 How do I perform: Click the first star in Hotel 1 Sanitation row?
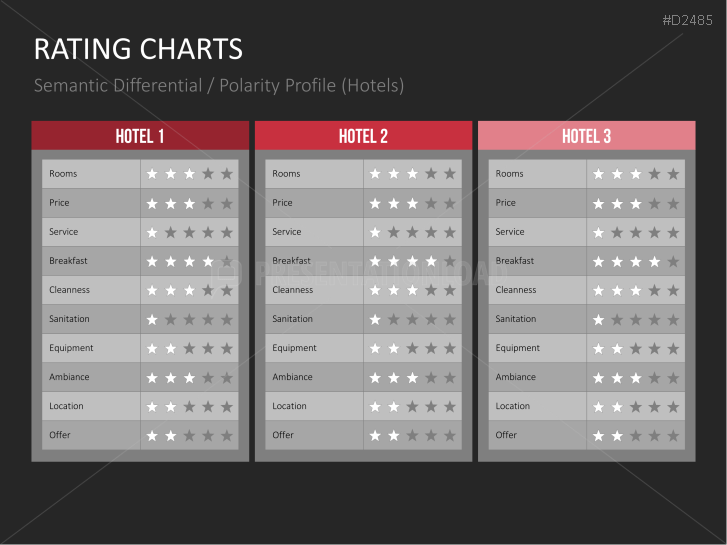(152, 319)
